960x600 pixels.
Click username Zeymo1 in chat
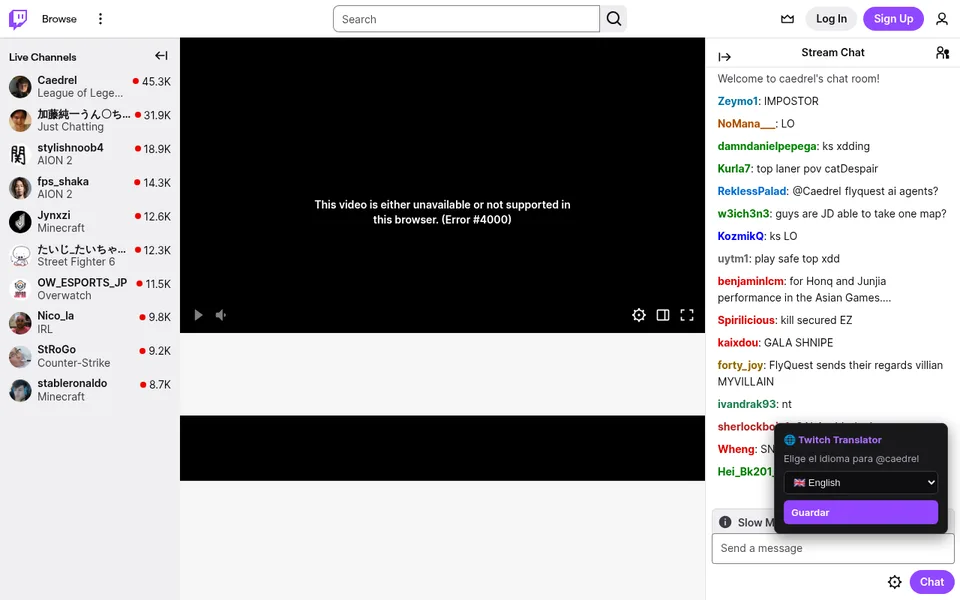[738, 101]
